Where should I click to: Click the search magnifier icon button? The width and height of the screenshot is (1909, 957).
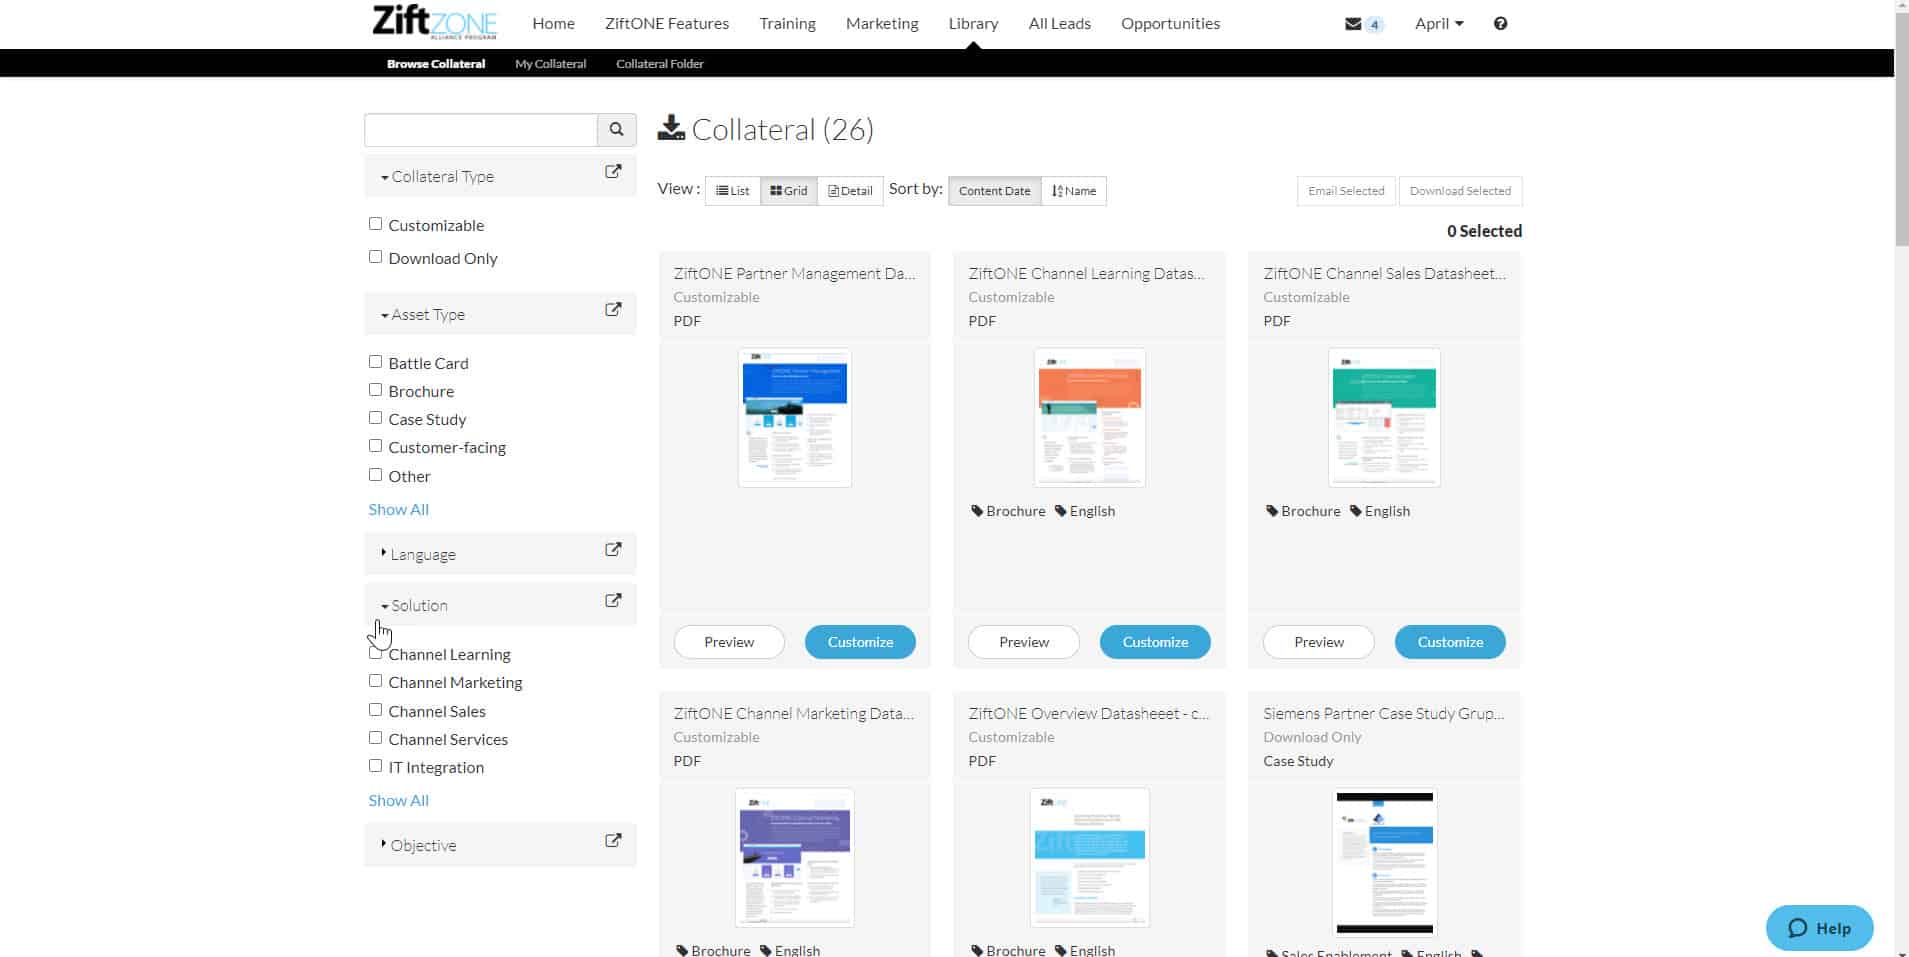pyautogui.click(x=616, y=130)
